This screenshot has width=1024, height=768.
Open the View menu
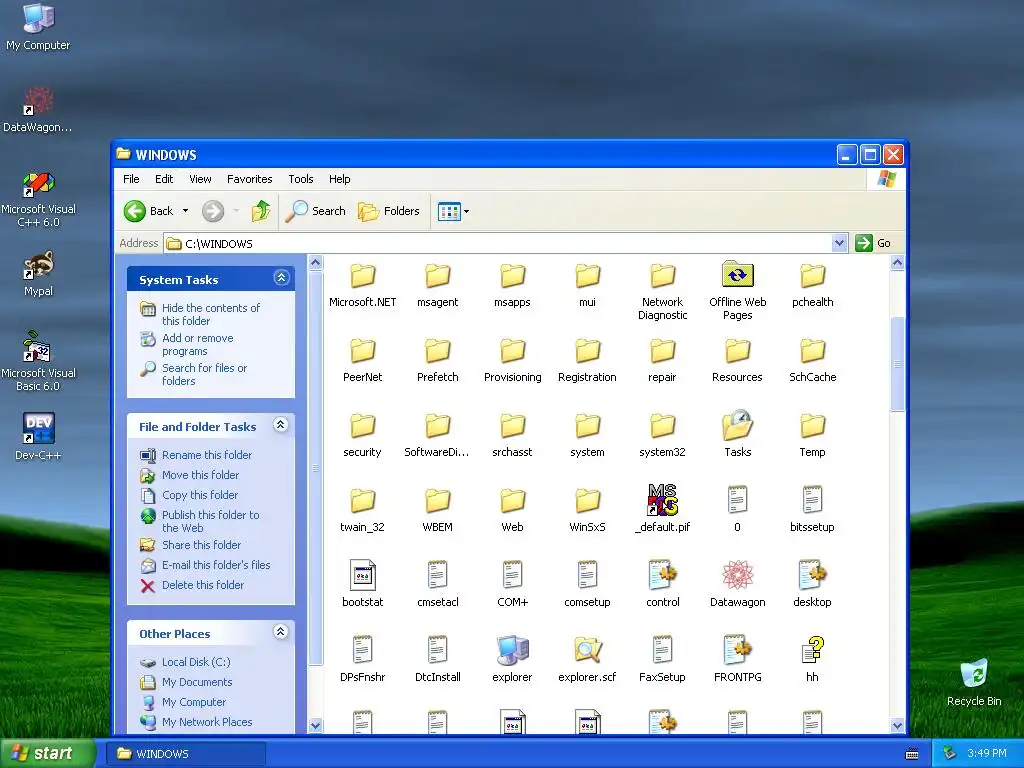[x=200, y=179]
